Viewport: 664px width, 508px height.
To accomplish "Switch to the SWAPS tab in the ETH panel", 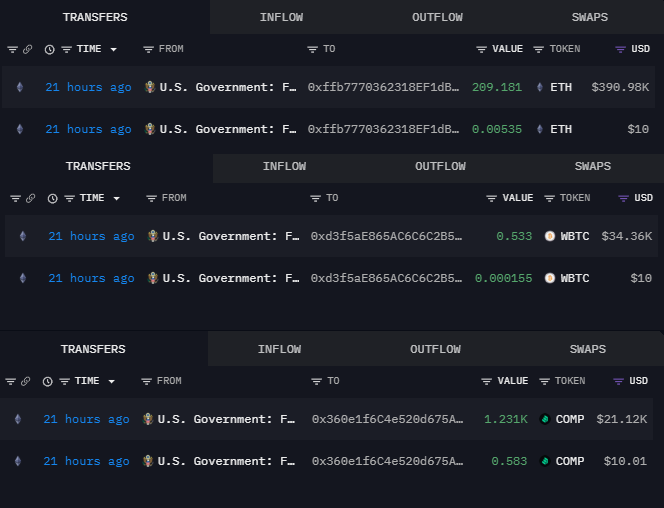I will 590,17.
